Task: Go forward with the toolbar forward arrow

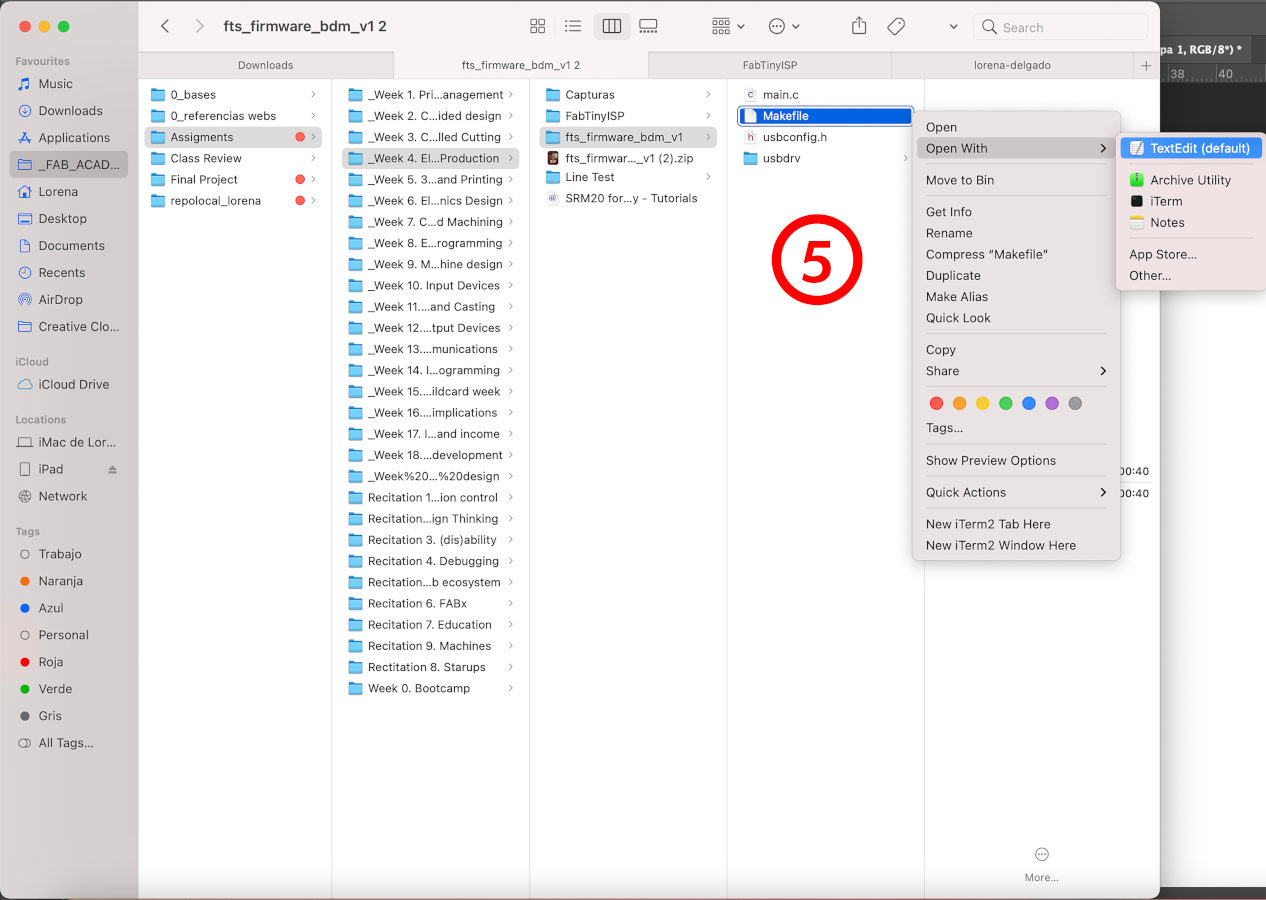Action: [200, 27]
